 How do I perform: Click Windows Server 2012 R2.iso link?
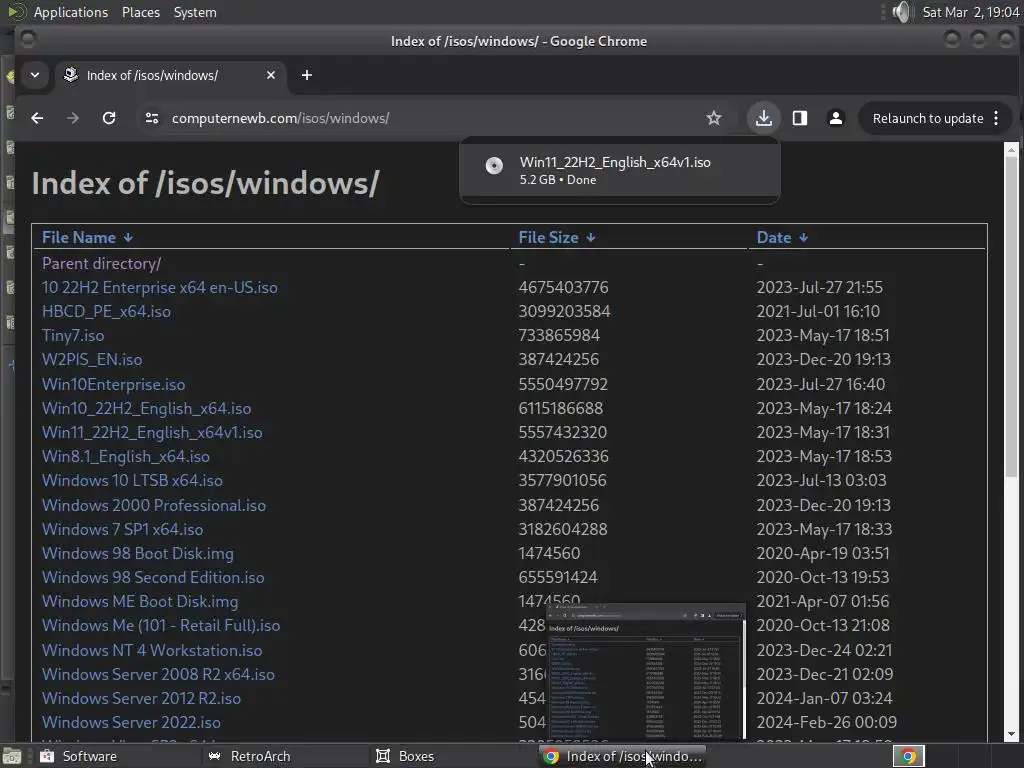coord(142,698)
